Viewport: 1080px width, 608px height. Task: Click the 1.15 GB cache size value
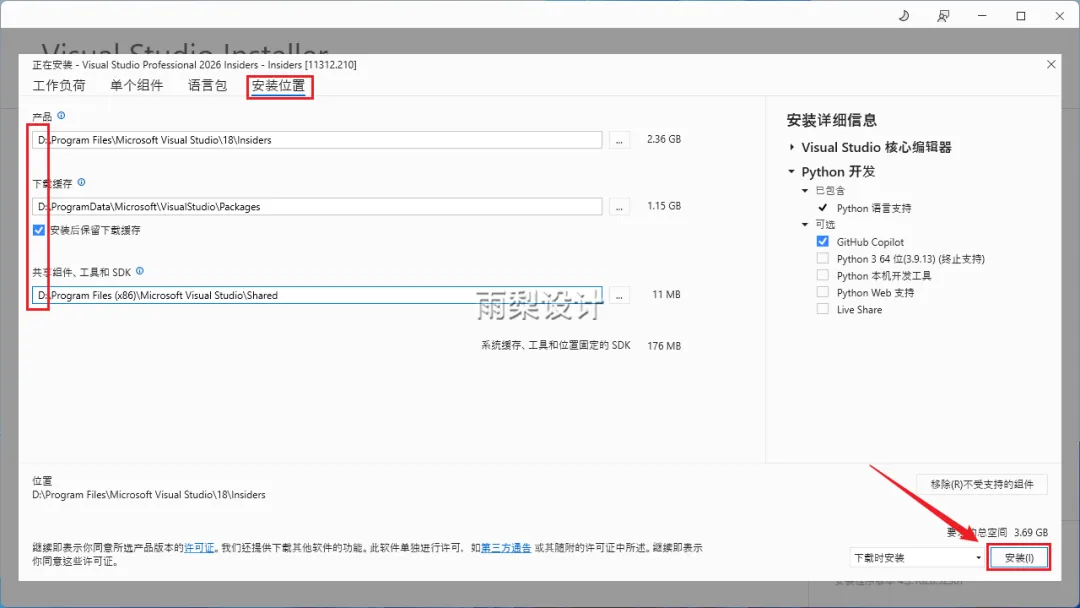[x=664, y=206]
